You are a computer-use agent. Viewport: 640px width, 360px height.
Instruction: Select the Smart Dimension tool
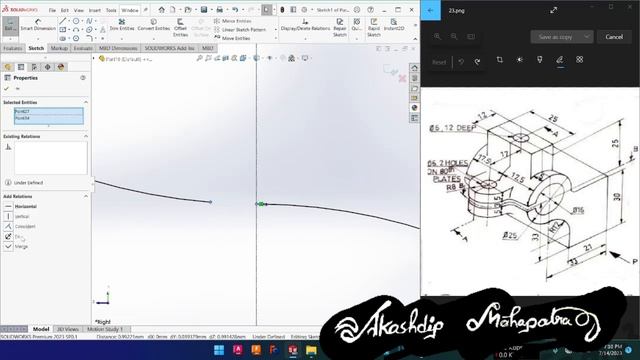[x=38, y=25]
